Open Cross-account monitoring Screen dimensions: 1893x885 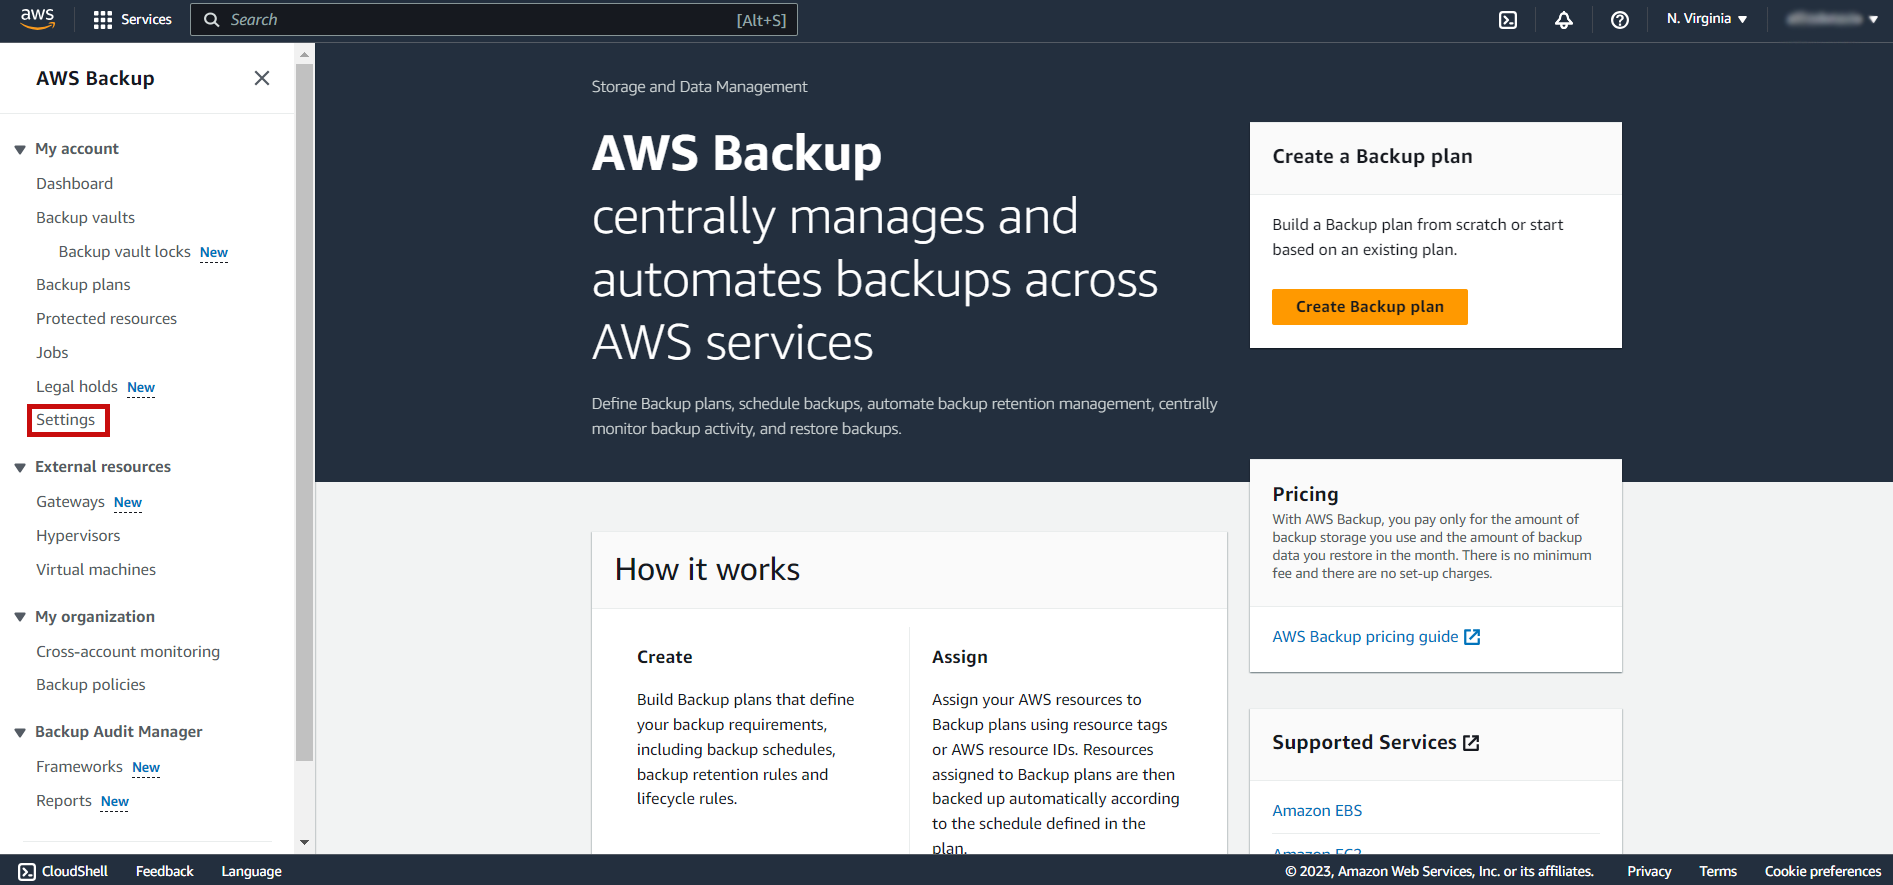tap(128, 652)
